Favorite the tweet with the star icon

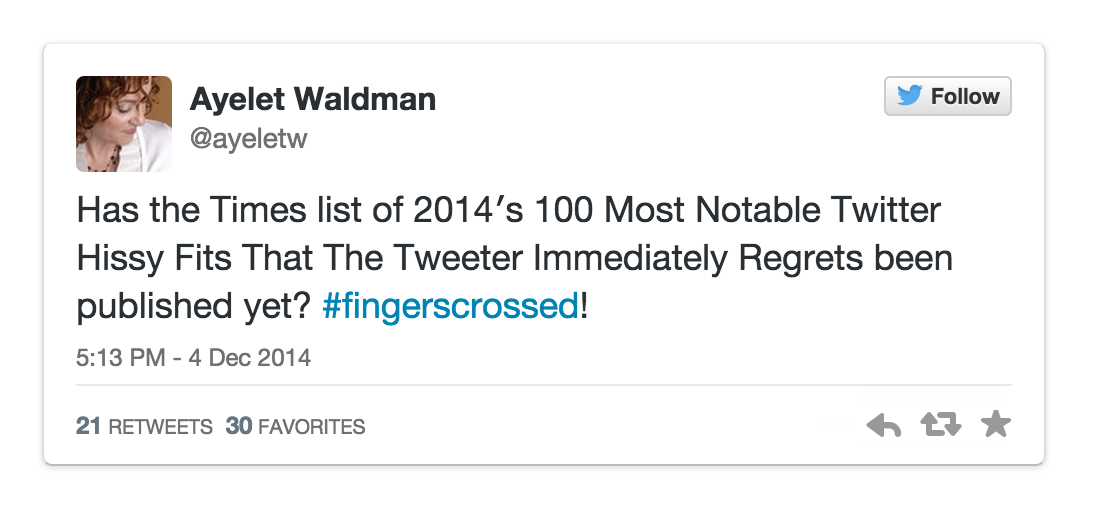(x=996, y=426)
